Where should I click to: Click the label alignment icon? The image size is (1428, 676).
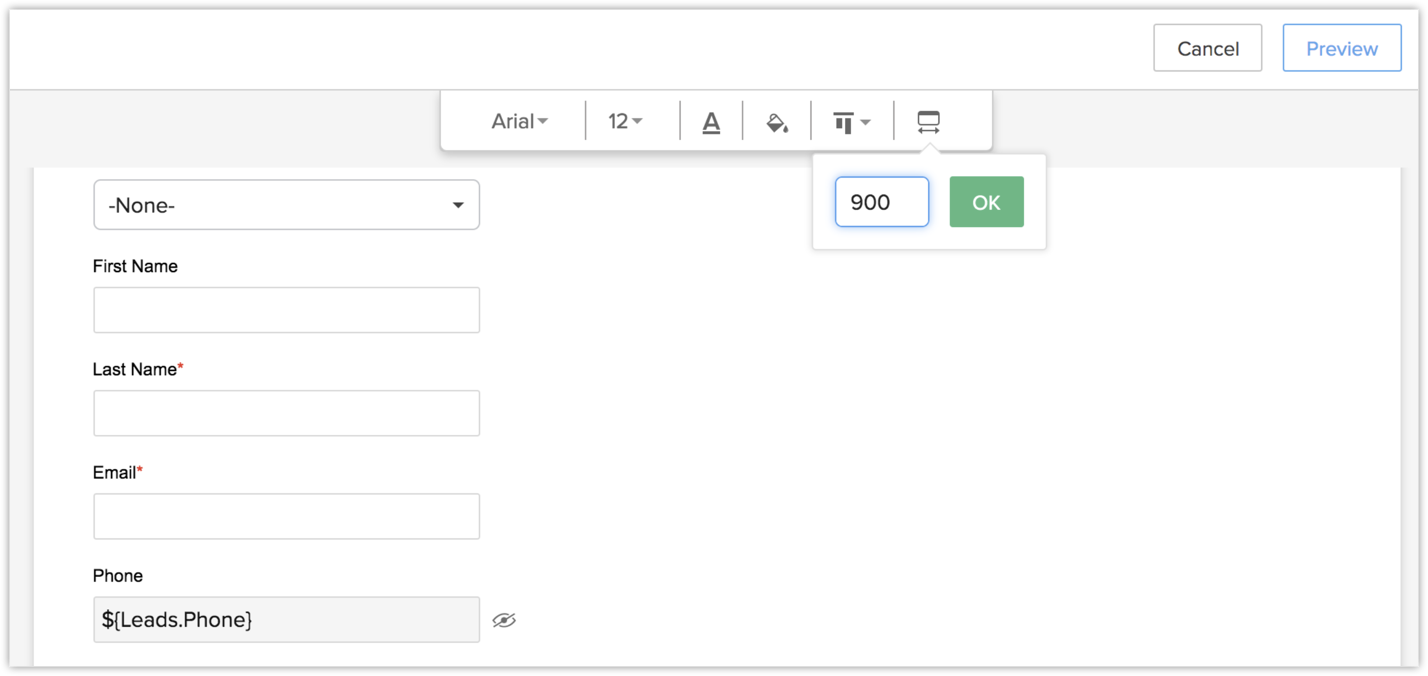pos(851,122)
